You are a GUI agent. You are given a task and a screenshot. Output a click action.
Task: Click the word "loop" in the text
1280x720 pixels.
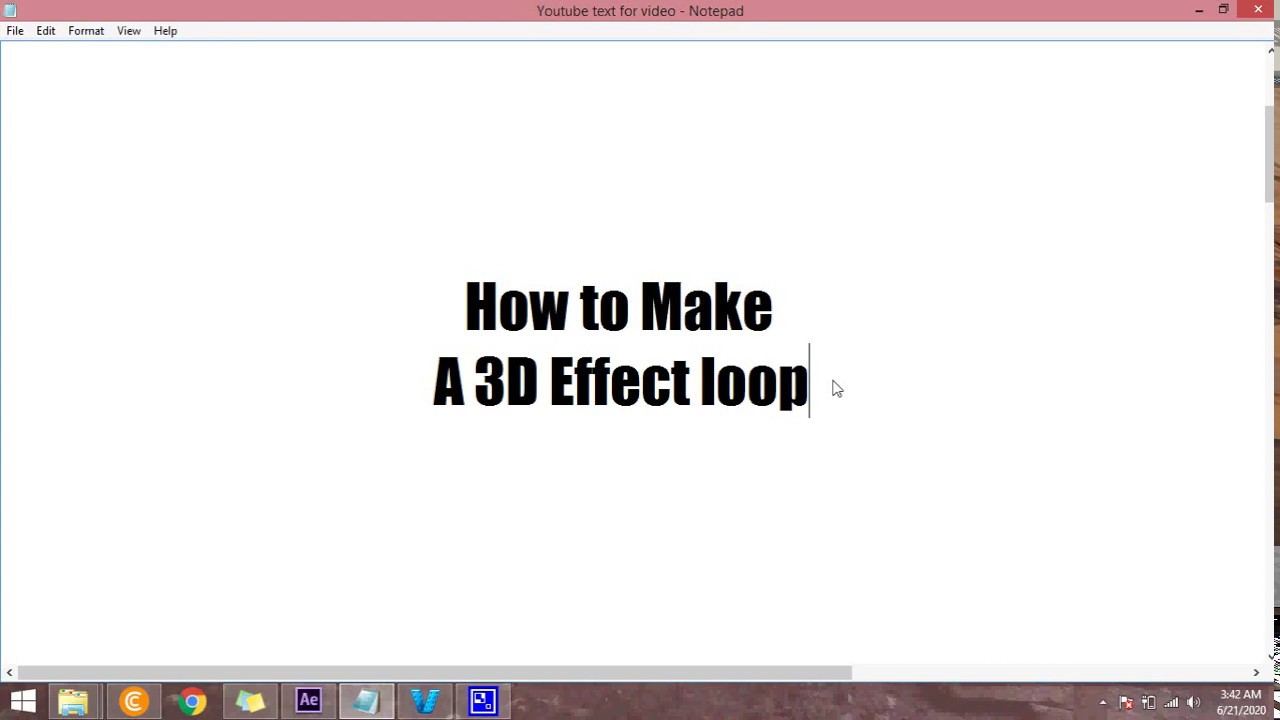[x=754, y=385]
